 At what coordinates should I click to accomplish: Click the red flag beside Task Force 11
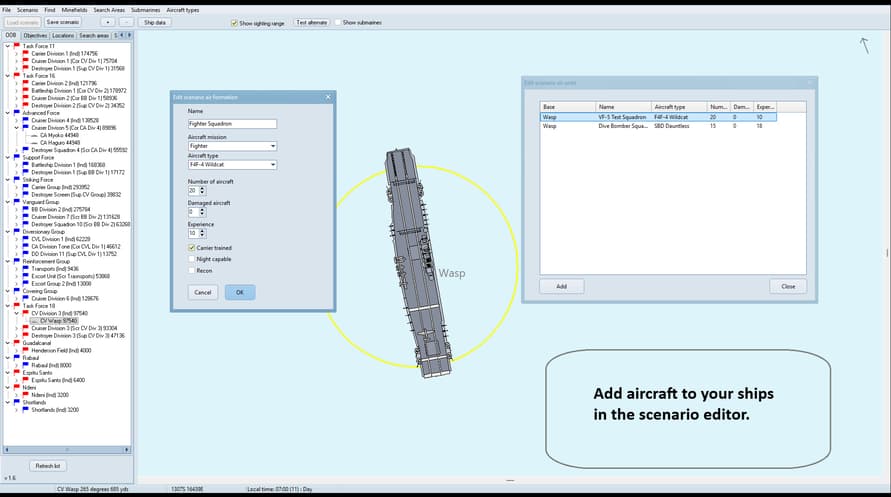[16, 45]
